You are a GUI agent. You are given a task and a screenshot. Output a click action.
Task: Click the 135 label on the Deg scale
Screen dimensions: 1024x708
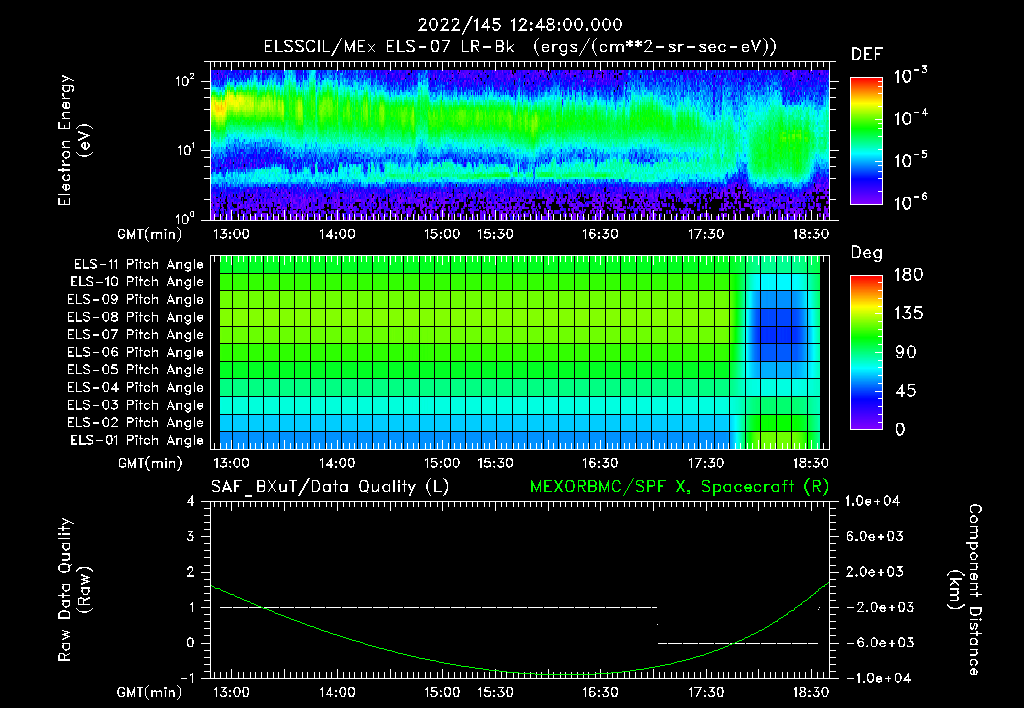pyautogui.click(x=908, y=313)
